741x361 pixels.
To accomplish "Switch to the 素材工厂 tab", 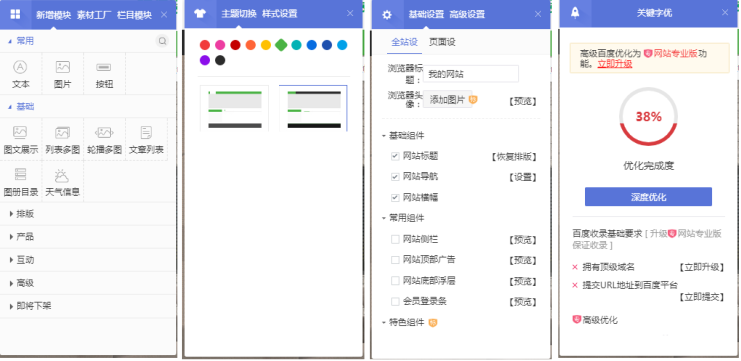I will click(x=94, y=15).
